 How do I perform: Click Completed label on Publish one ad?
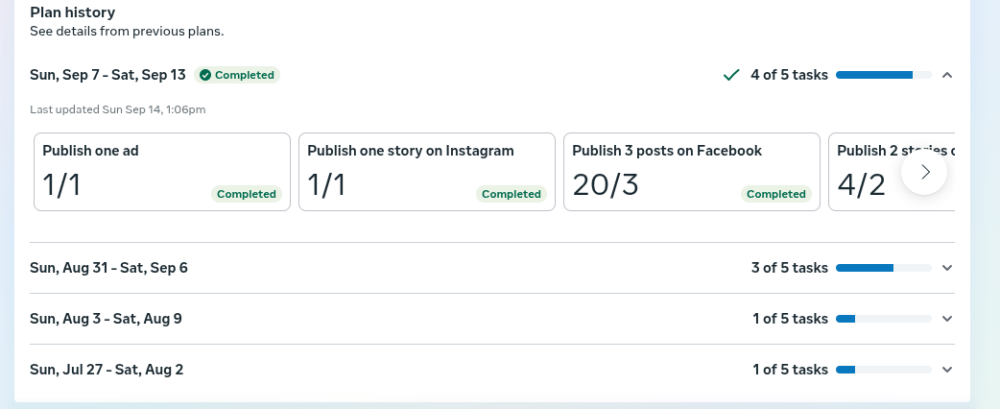pyautogui.click(x=246, y=194)
